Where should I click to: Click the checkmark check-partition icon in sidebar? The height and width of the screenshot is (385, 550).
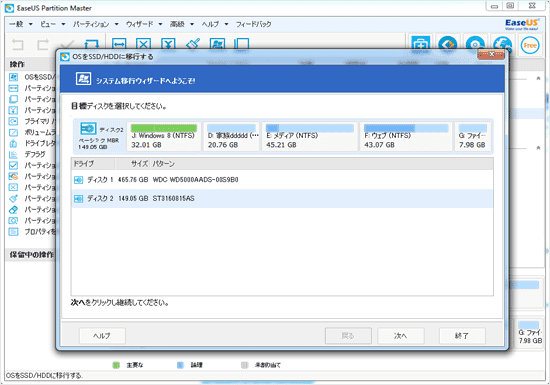(13, 165)
